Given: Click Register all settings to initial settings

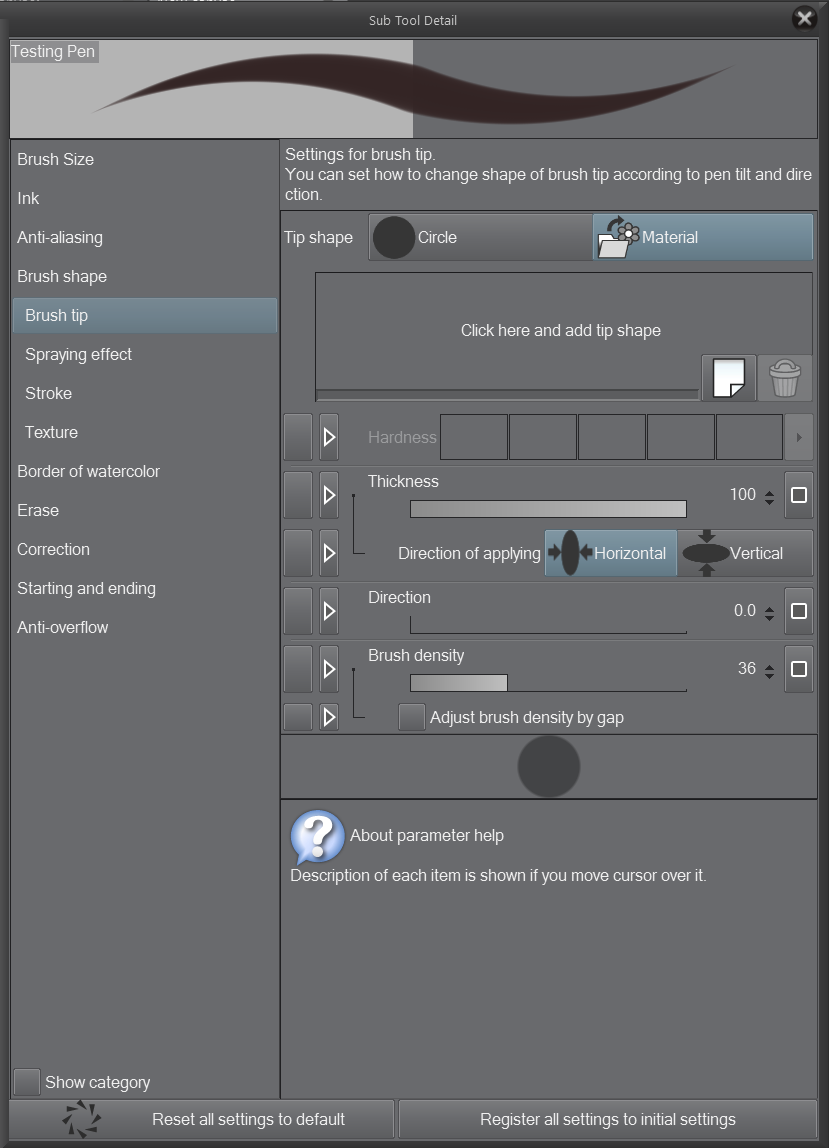Looking at the screenshot, I should tap(608, 1119).
